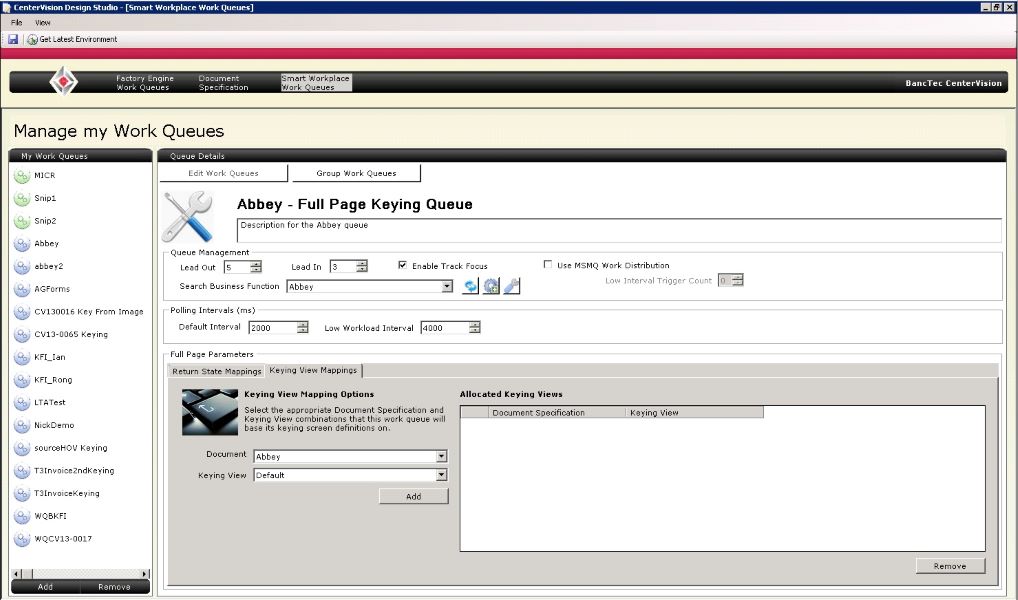Click the queue list scroll right arrow
Screen dimensions: 1018x600
145,574
